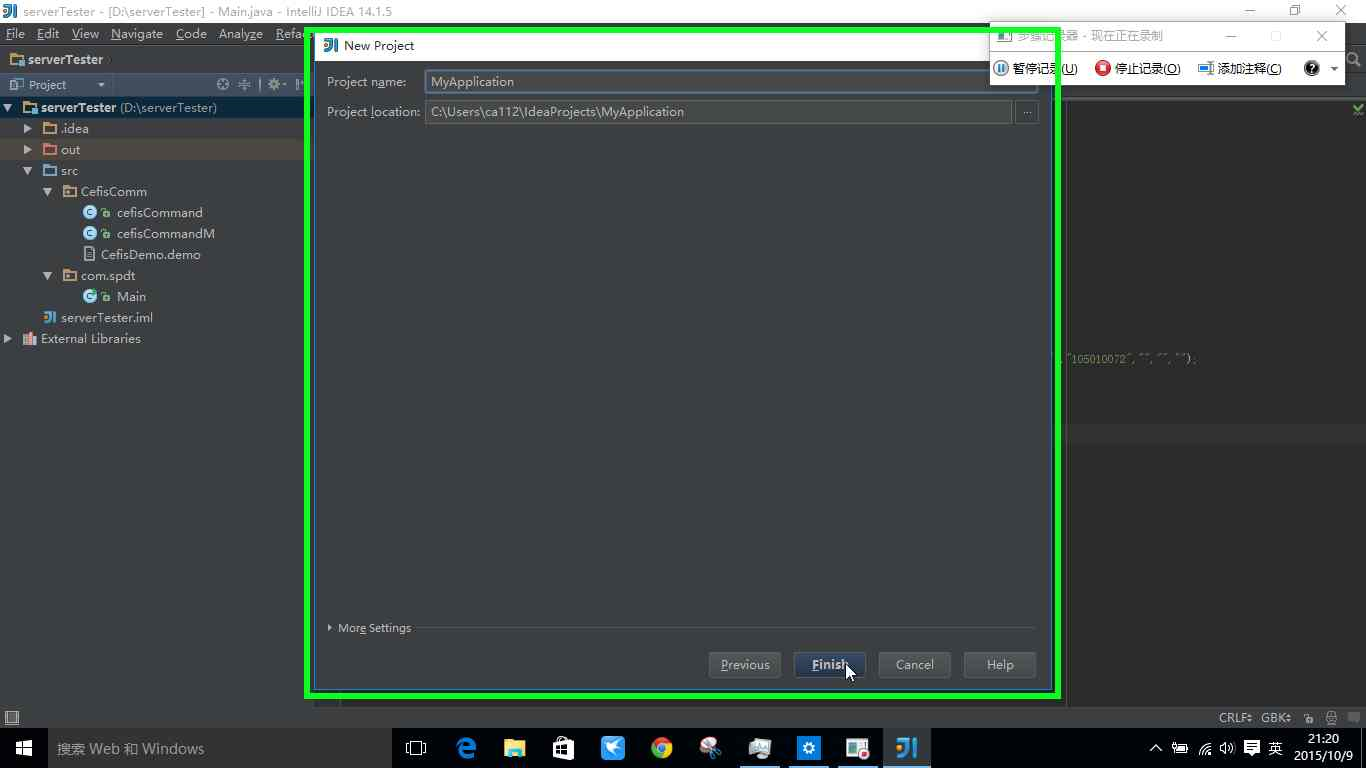Viewport: 1366px width, 768px height.
Task: Click Scroll from Source target icon
Action: [223, 85]
